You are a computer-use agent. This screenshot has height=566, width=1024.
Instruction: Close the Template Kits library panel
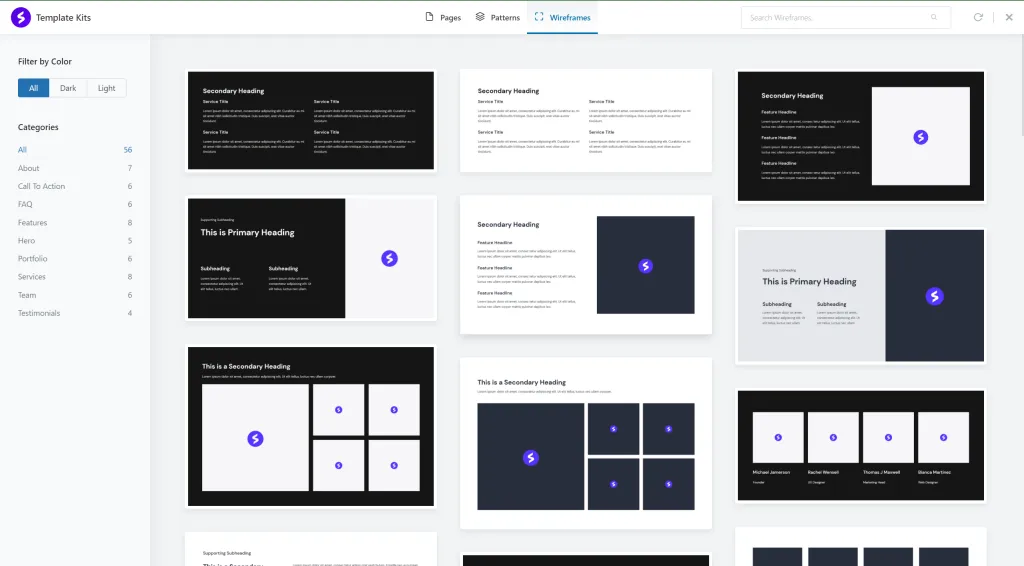[1008, 17]
